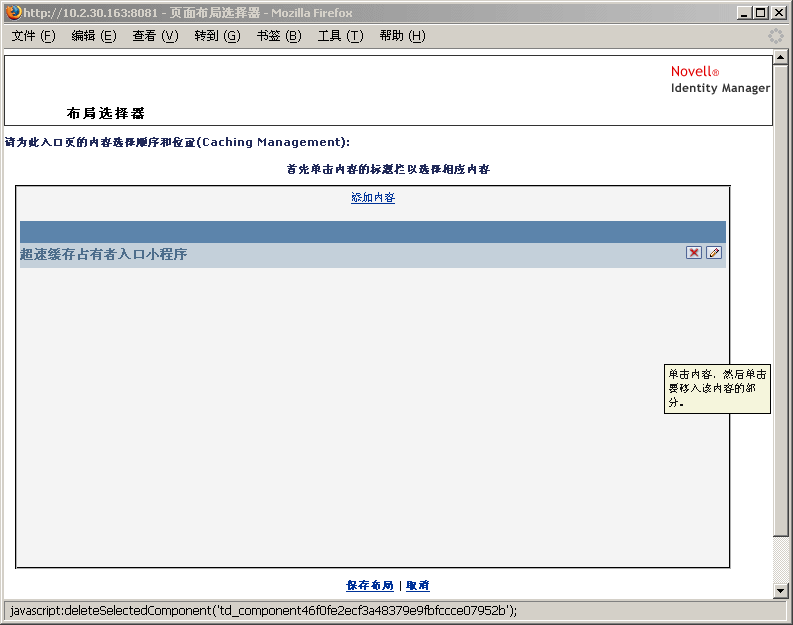Delete the 超速缓存占有者入口小程序 portlet with red X icon
The width and height of the screenshot is (793, 625).
pyautogui.click(x=693, y=253)
